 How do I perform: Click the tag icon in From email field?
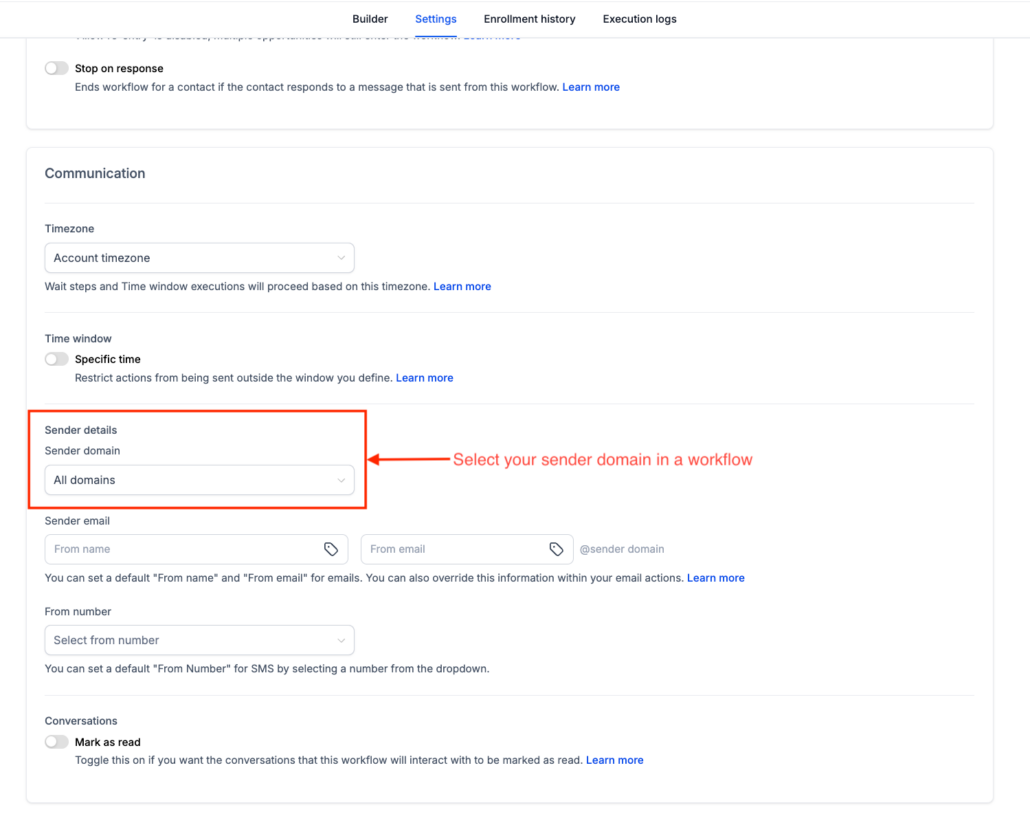(556, 549)
